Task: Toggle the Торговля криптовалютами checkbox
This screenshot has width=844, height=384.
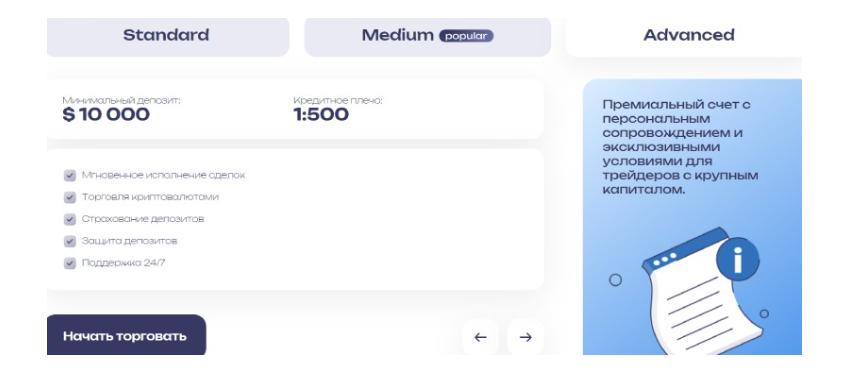Action: (70, 198)
